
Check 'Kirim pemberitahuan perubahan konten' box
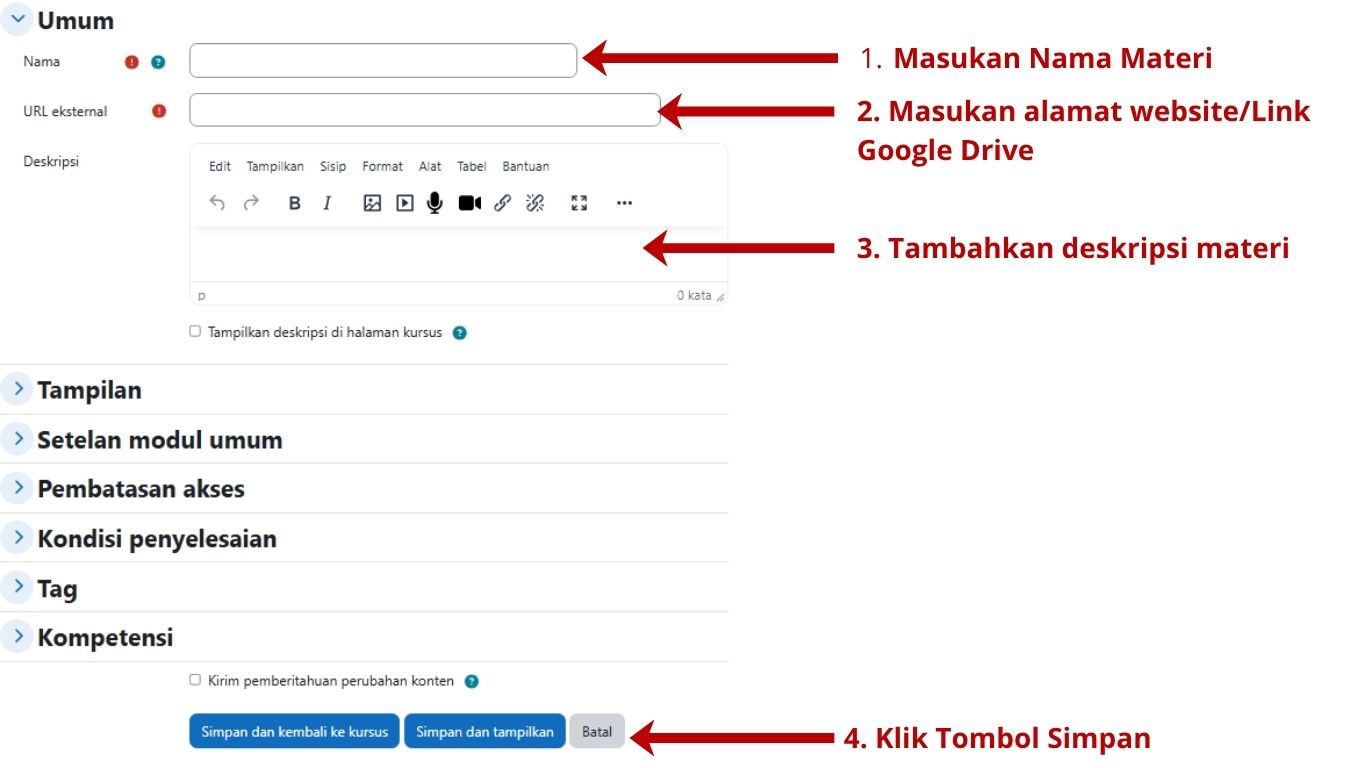coord(195,680)
